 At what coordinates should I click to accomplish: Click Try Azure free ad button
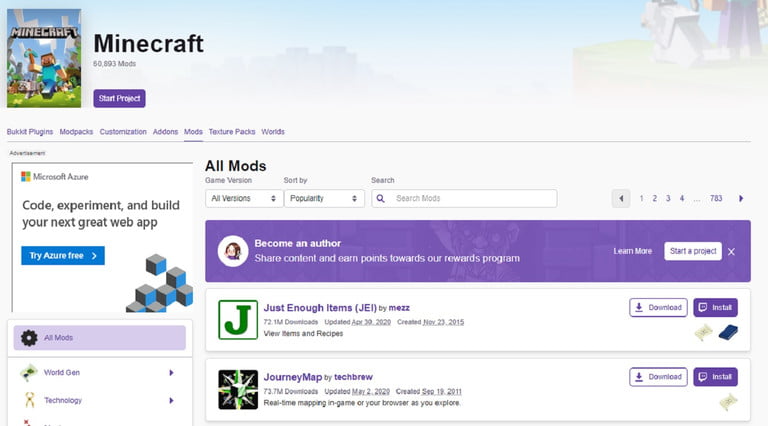coord(63,256)
